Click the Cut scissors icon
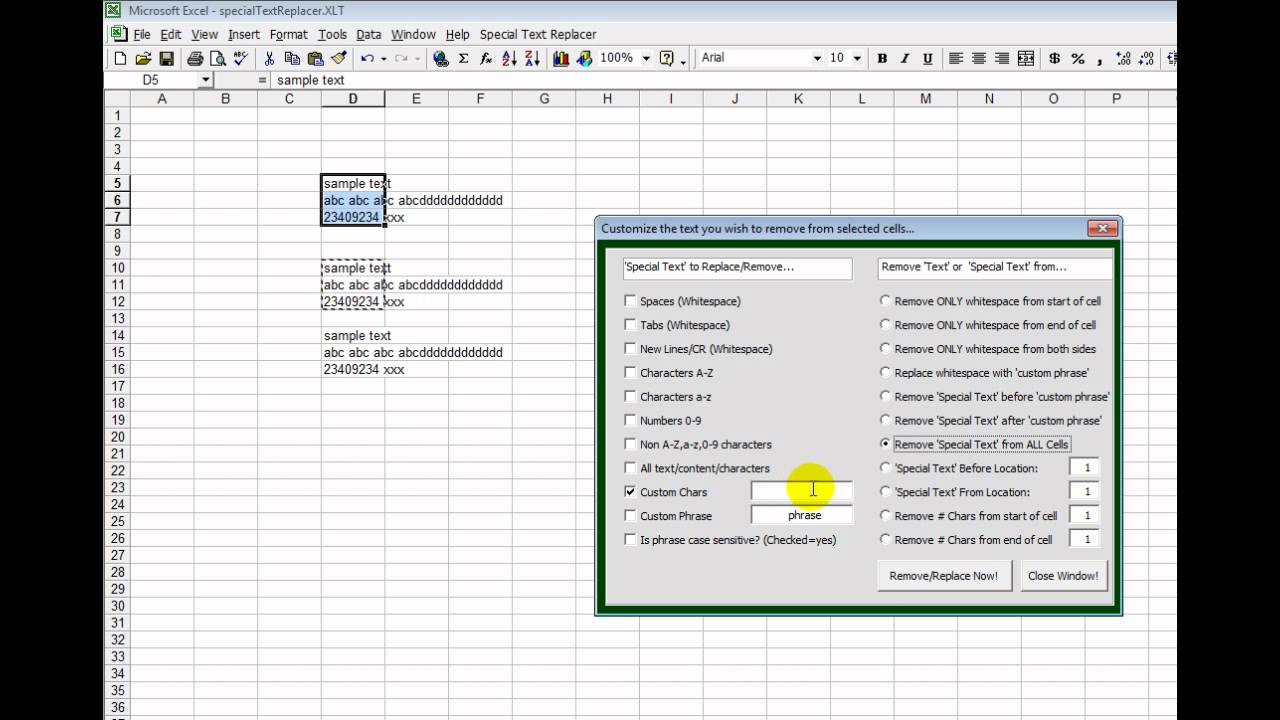1280x720 pixels. pos(269,59)
